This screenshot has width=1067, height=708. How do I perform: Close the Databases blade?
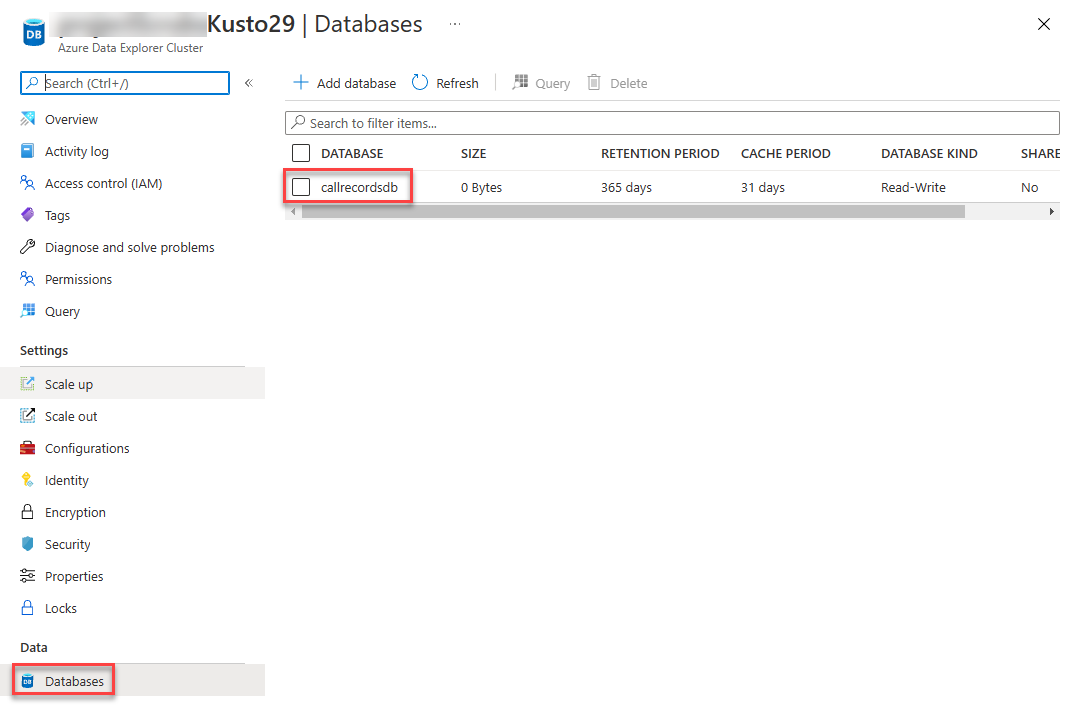click(x=1043, y=25)
